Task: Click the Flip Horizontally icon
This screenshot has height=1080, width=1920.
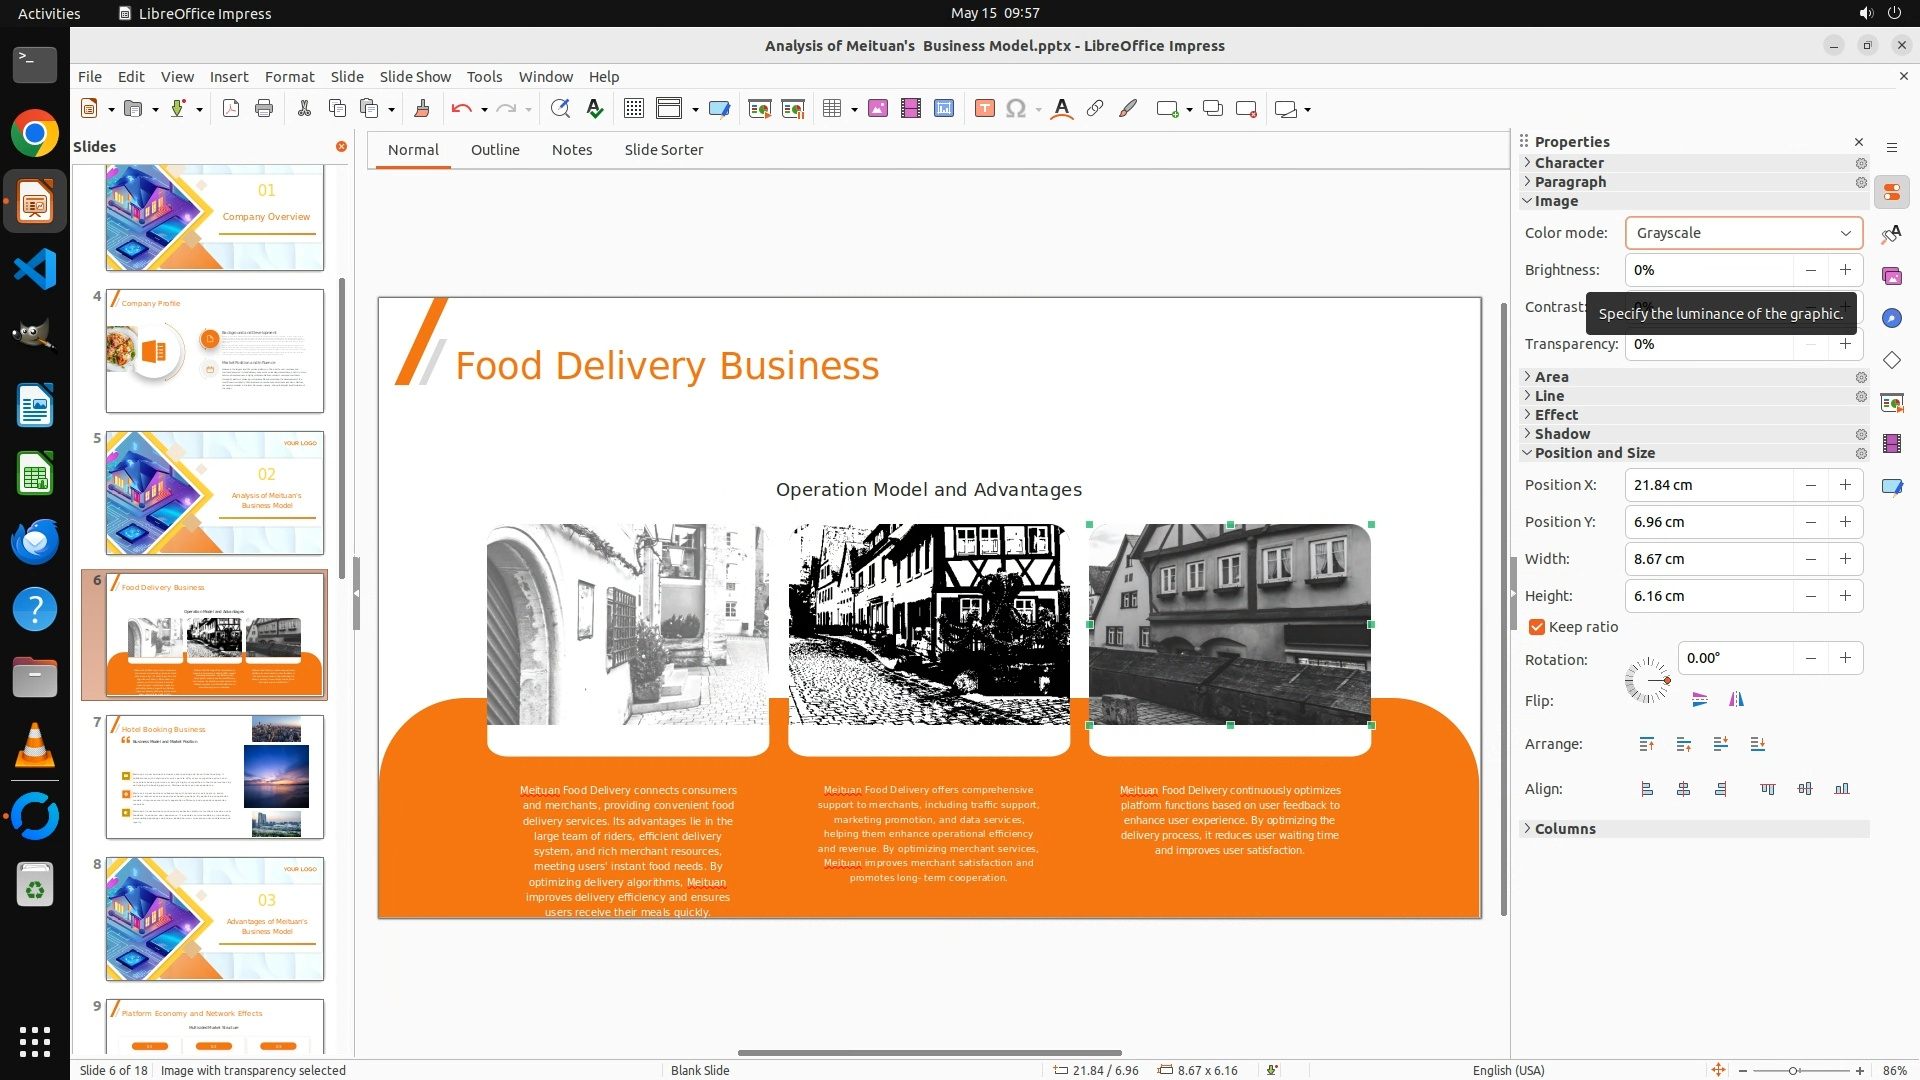Action: click(1736, 700)
